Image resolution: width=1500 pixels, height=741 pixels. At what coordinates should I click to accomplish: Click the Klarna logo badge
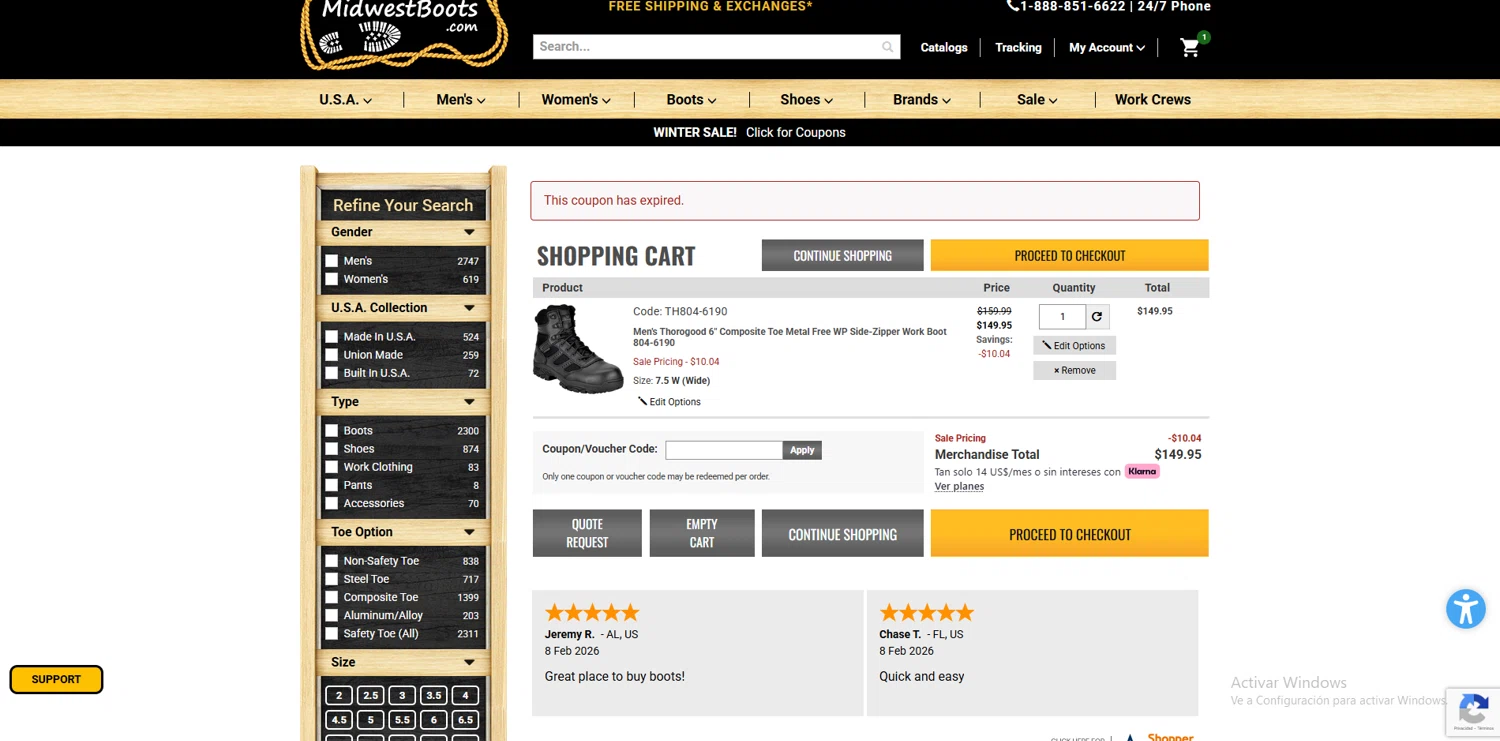(1142, 471)
